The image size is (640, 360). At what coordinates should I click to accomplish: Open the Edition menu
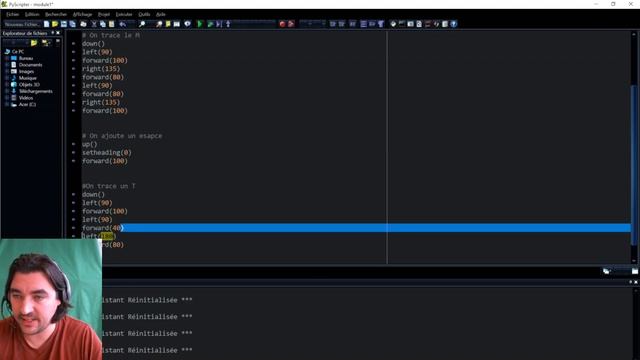(32, 14)
